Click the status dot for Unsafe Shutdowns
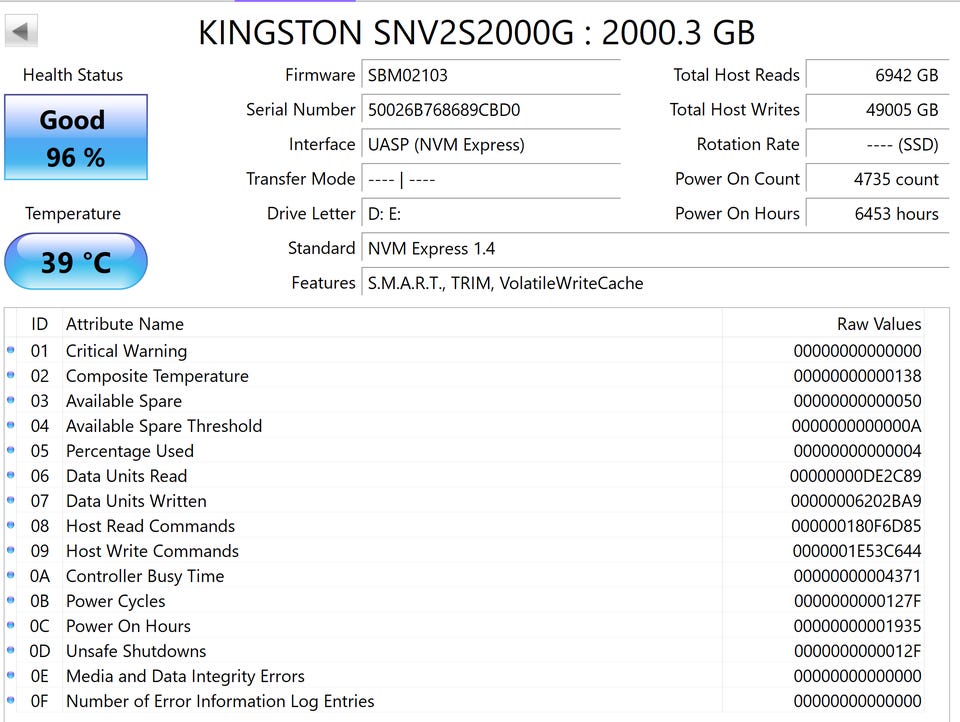The height and width of the screenshot is (722, 960). pyautogui.click(x=10, y=650)
